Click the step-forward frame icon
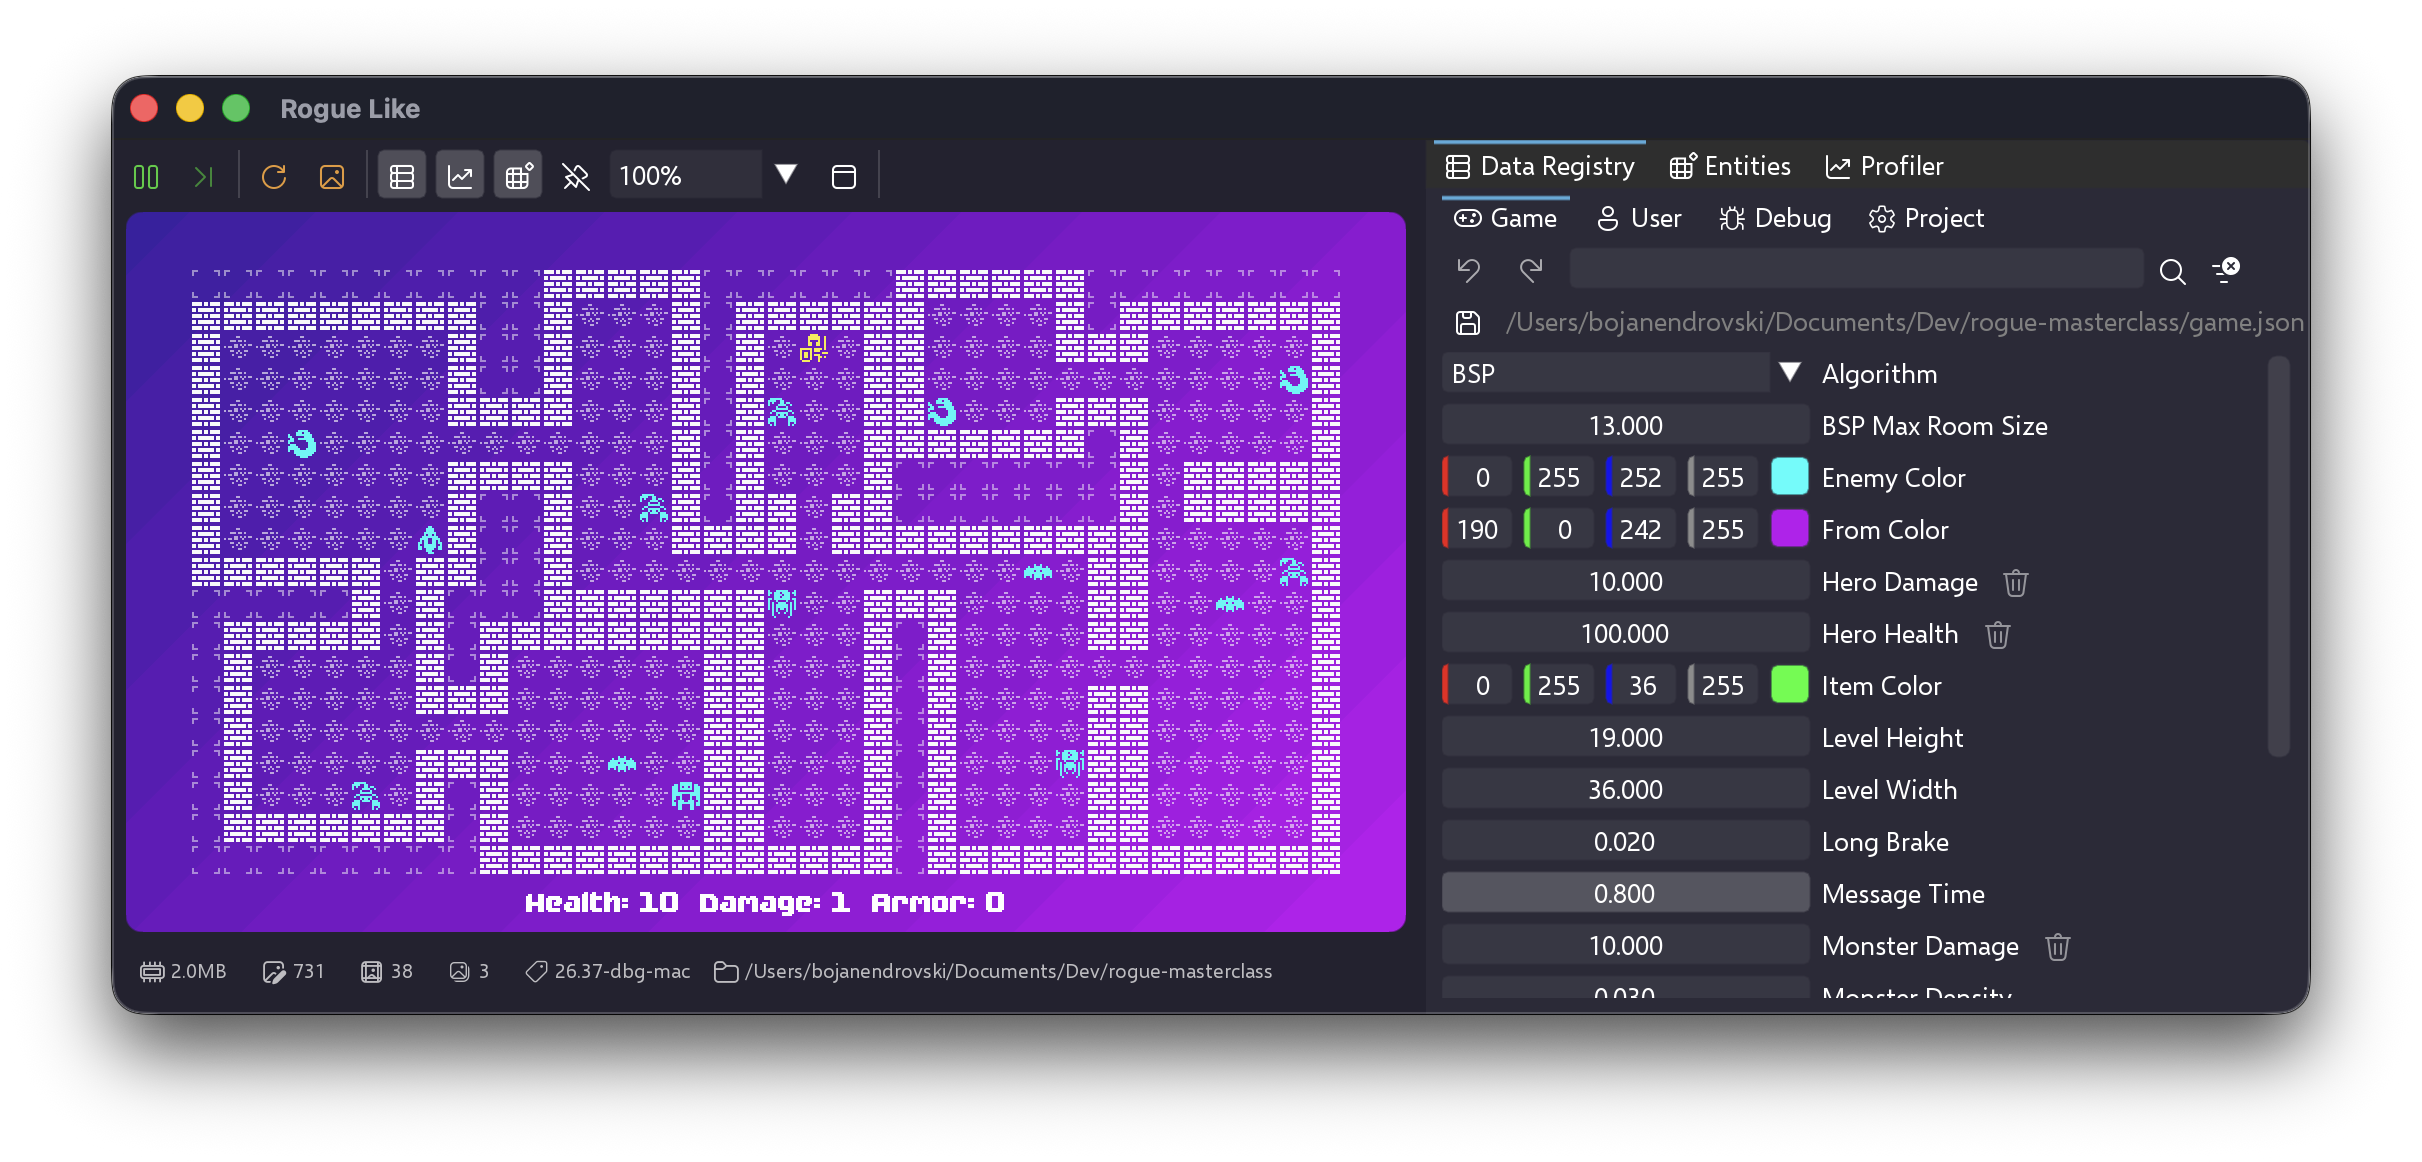Viewport: 2422px width, 1162px height. (204, 176)
